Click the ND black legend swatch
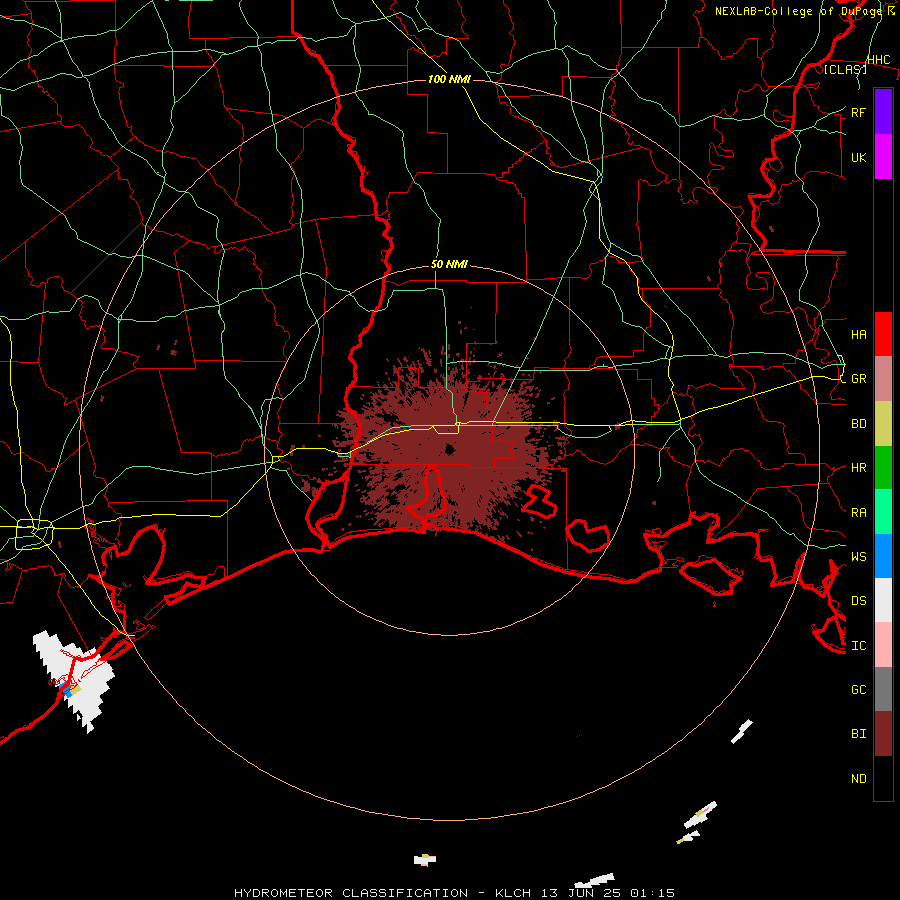This screenshot has height=900, width=900. pyautogui.click(x=883, y=778)
